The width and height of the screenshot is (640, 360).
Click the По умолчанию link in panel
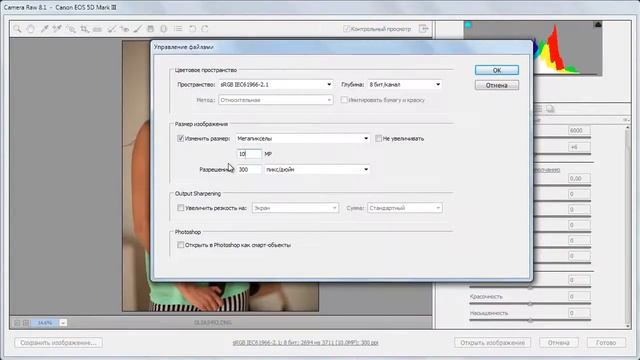click(546, 170)
